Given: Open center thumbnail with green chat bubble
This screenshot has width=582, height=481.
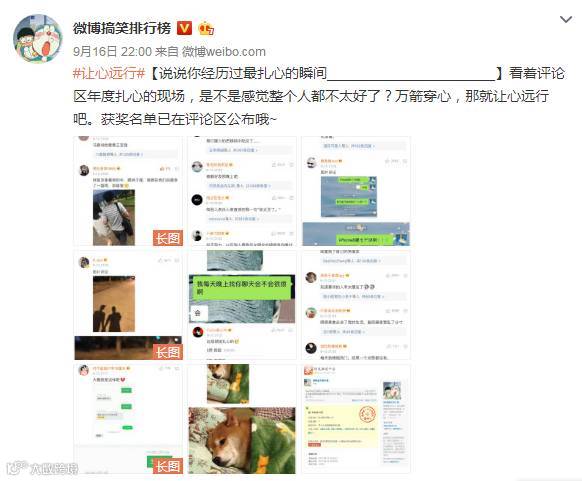Looking at the screenshot, I should click(242, 305).
